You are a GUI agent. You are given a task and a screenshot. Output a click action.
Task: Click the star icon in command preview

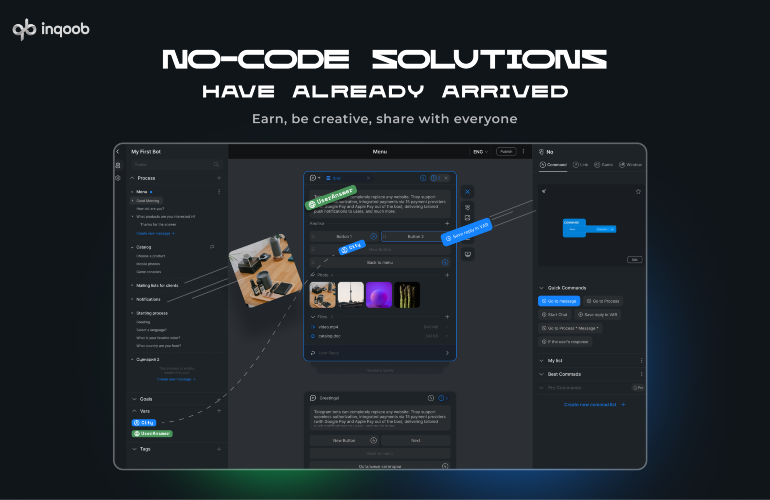[x=638, y=192]
